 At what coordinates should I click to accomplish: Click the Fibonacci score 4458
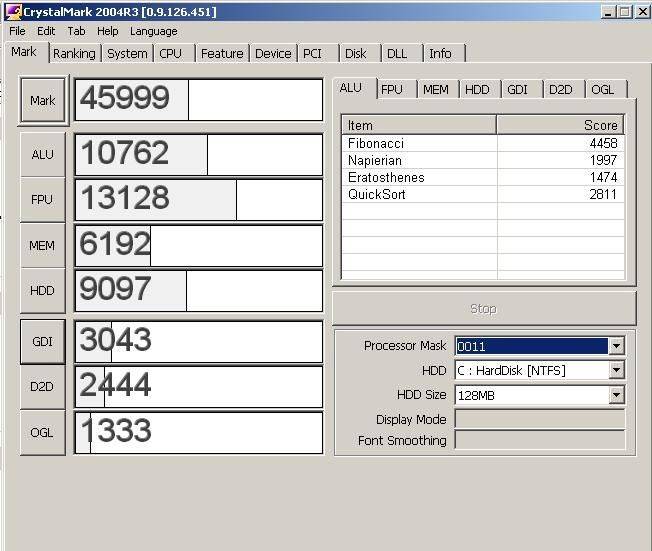(x=603, y=143)
